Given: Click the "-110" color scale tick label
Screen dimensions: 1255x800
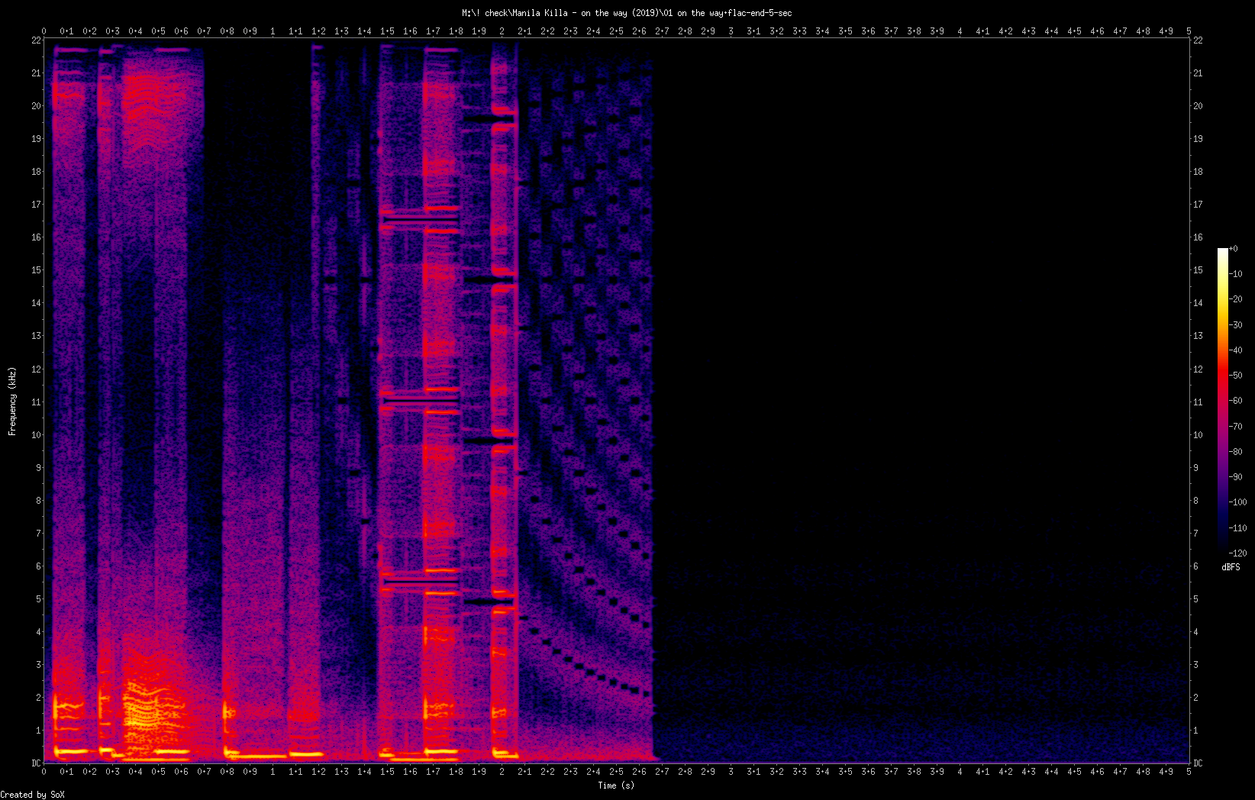Looking at the screenshot, I should 1239,527.
